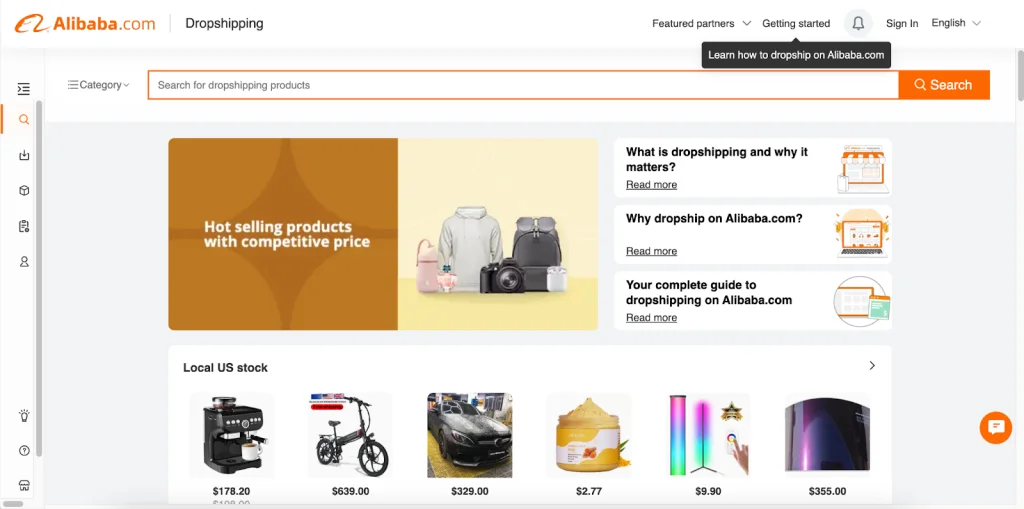
Task: Click Read more under Why dropship
Action: click(651, 251)
